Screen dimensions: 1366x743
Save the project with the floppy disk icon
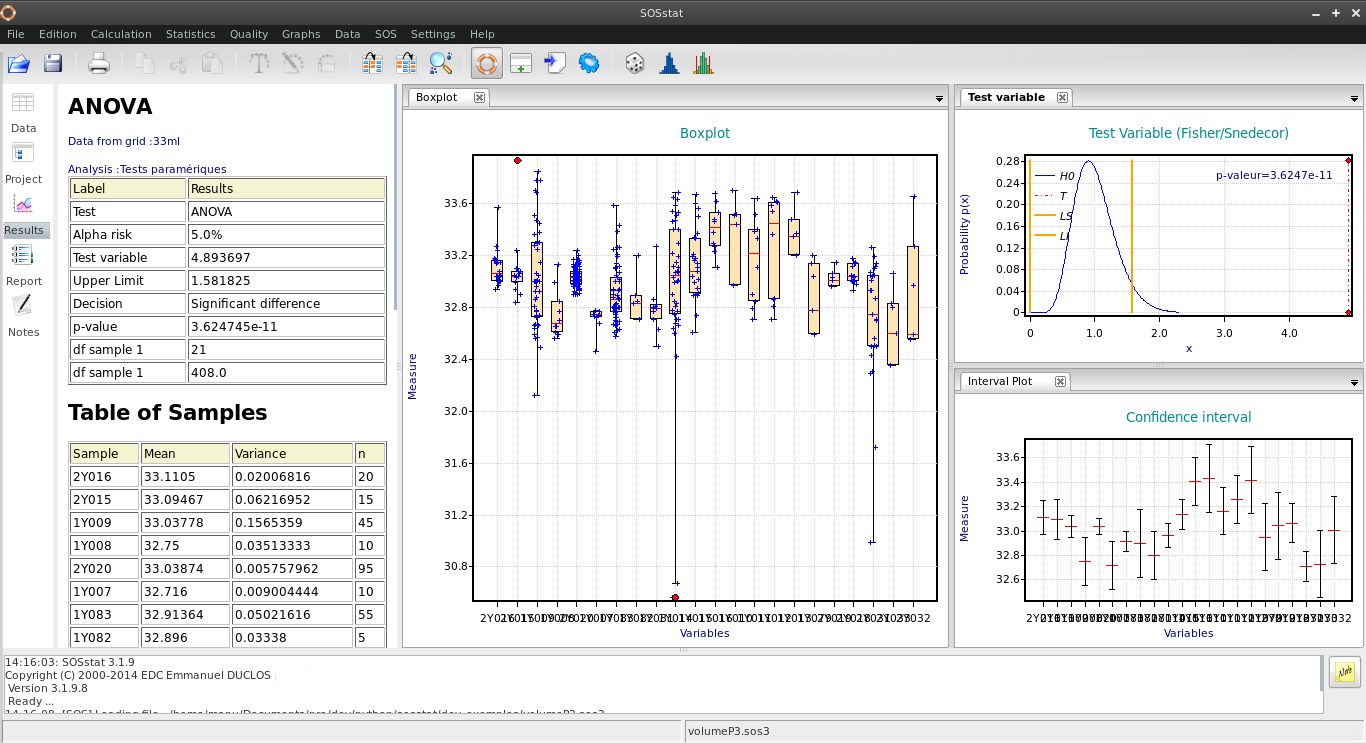53,64
